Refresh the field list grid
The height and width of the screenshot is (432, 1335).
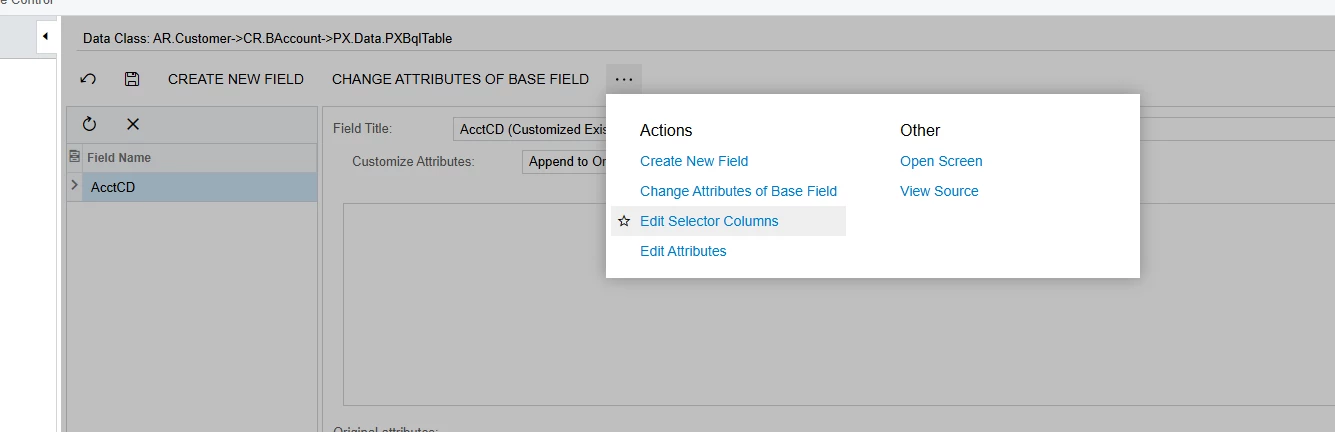point(89,124)
